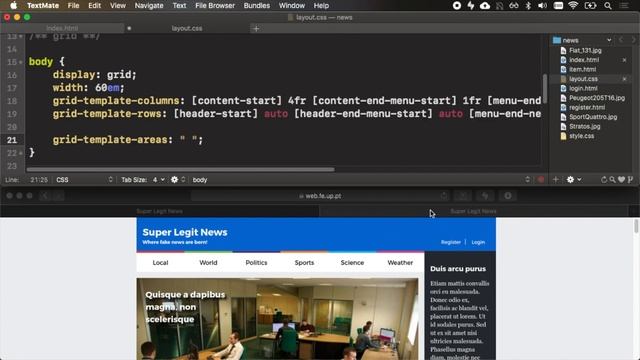Open item.html in file browser
The width and height of the screenshot is (640, 360).
[582, 69]
